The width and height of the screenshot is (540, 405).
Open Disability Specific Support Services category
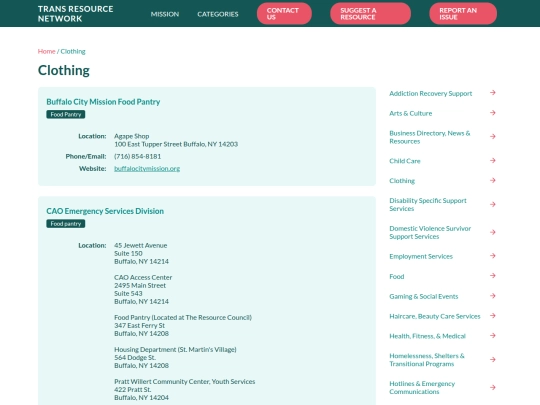(x=428, y=205)
